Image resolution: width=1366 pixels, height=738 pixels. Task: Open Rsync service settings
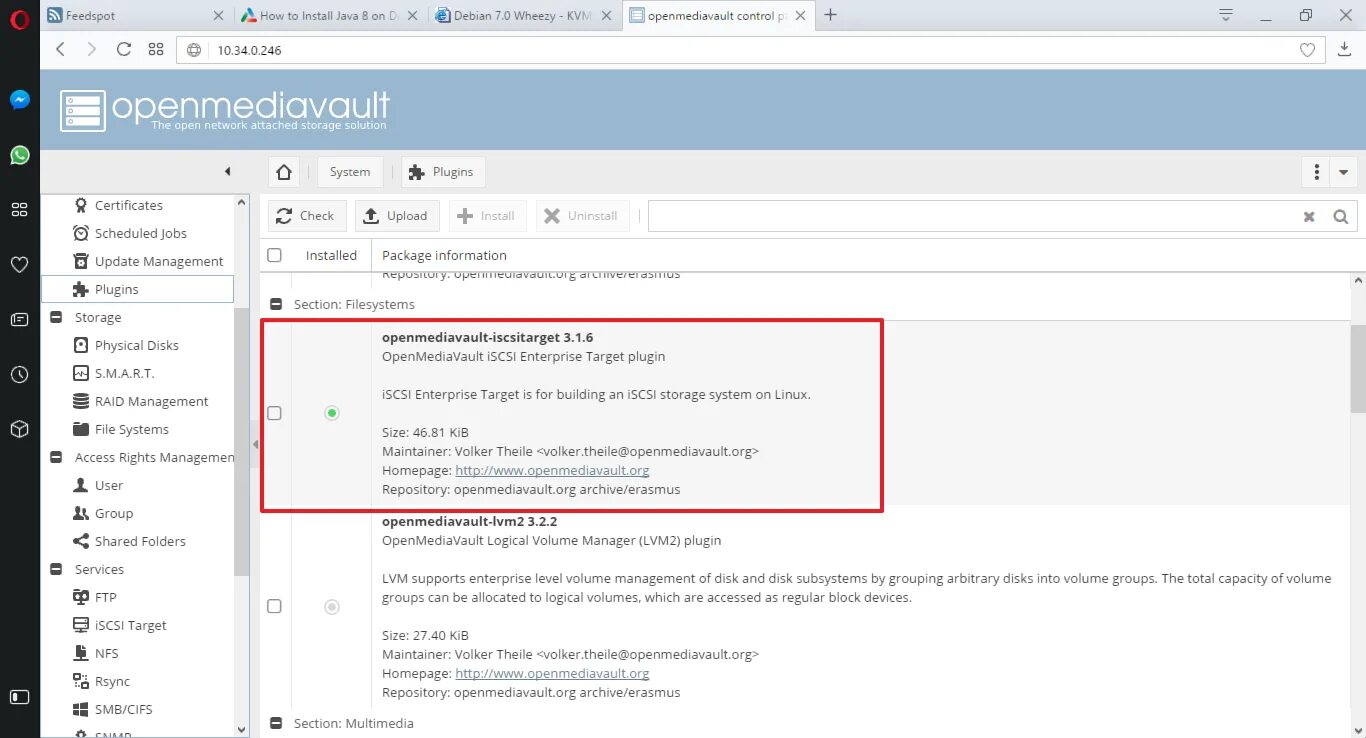[x=112, y=681]
